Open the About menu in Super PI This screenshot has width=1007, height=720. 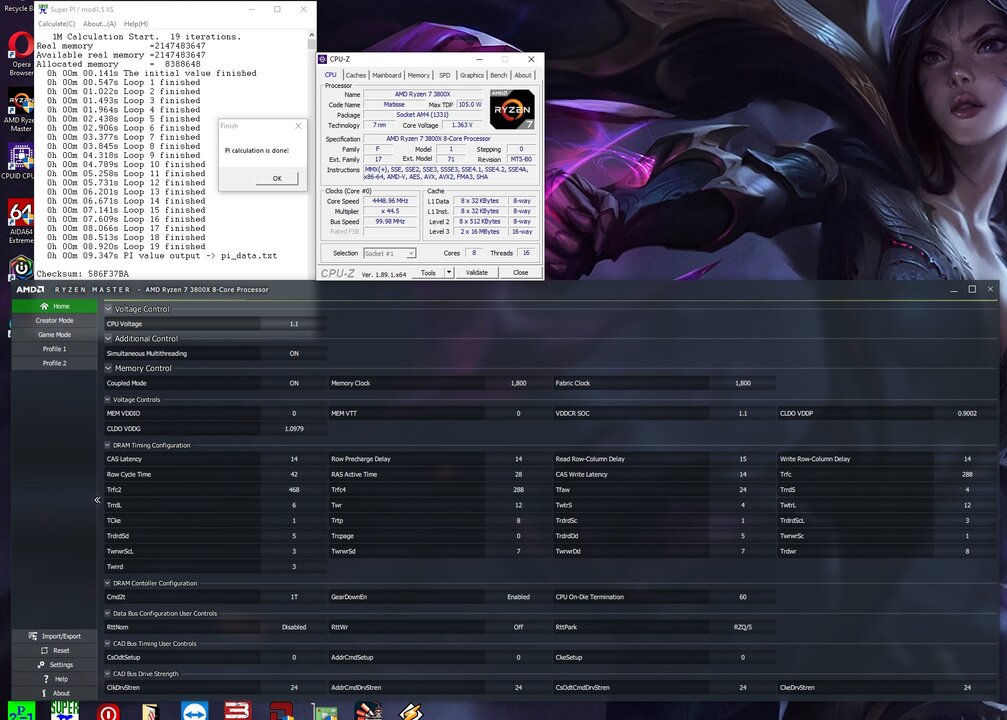pyautogui.click(x=100, y=24)
